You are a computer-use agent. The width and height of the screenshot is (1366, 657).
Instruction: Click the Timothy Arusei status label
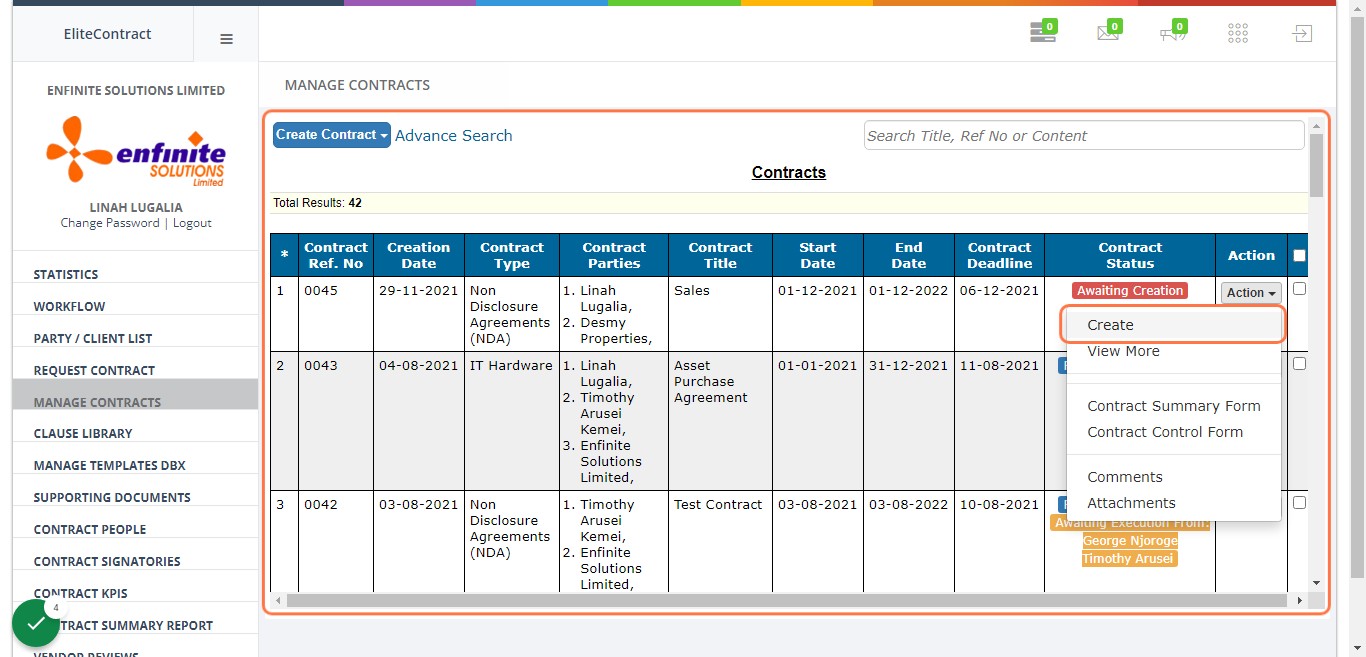pyautogui.click(x=1130, y=559)
